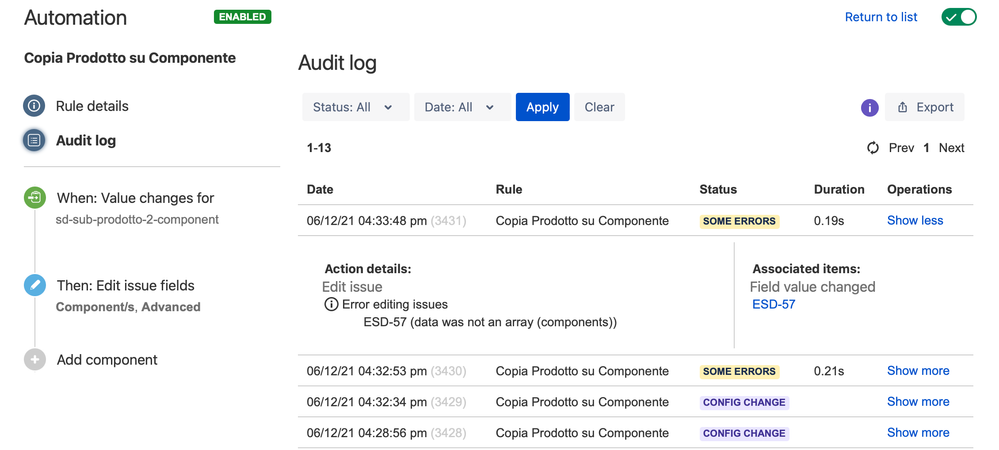Open the Date: All dropdown
The height and width of the screenshot is (450, 999).
[x=463, y=107]
